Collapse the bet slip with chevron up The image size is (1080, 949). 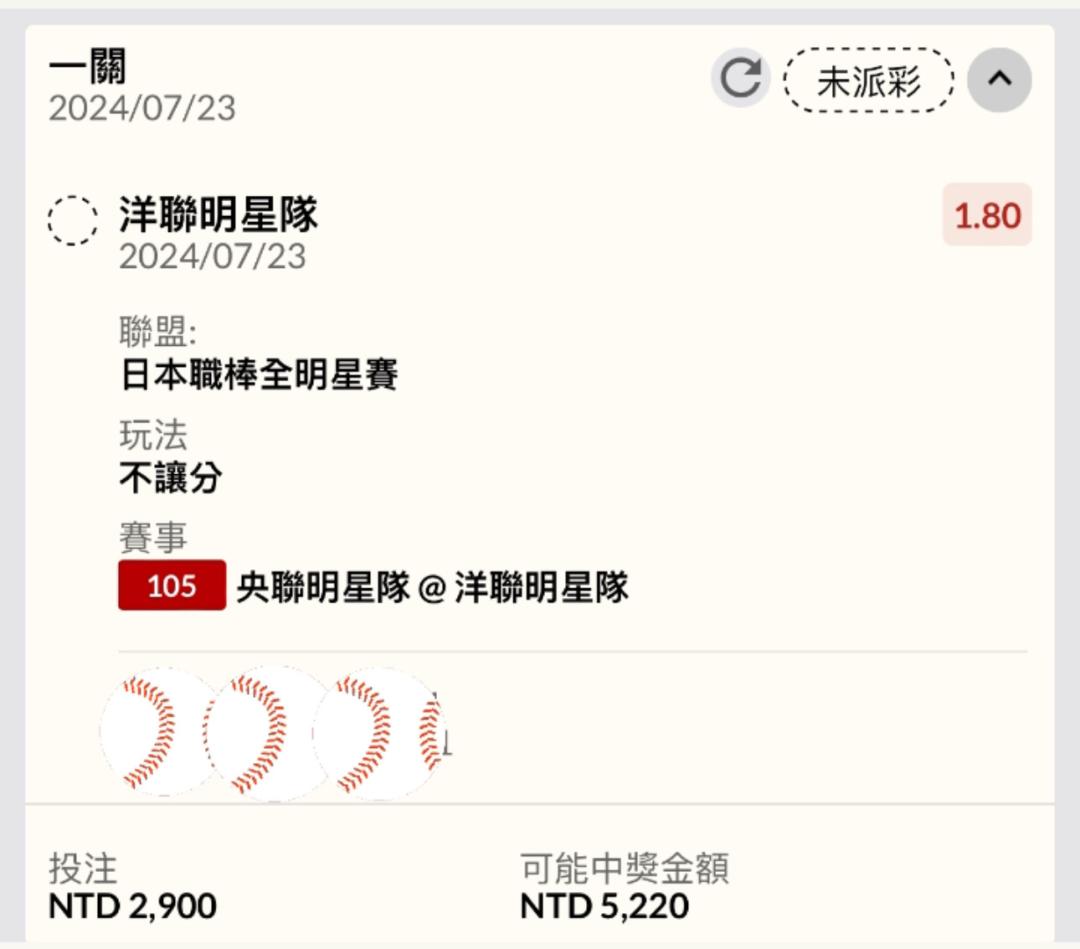click(x=999, y=80)
